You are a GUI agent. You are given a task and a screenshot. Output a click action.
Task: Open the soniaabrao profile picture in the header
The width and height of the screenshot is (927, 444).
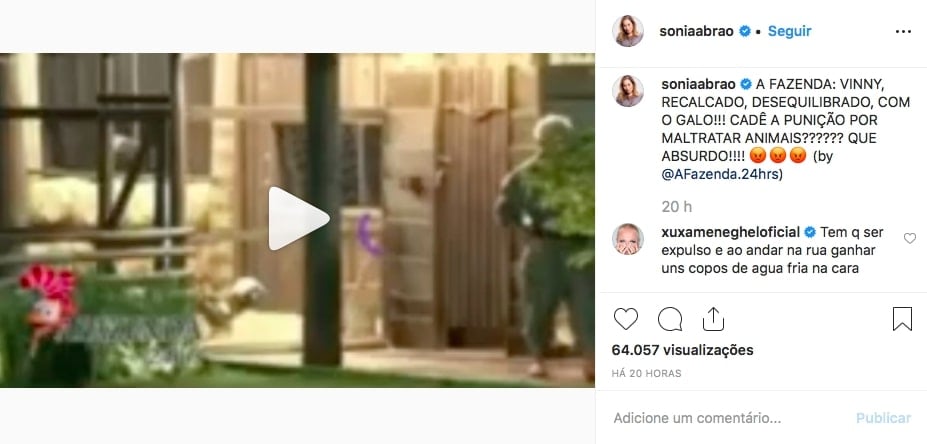[x=628, y=31]
